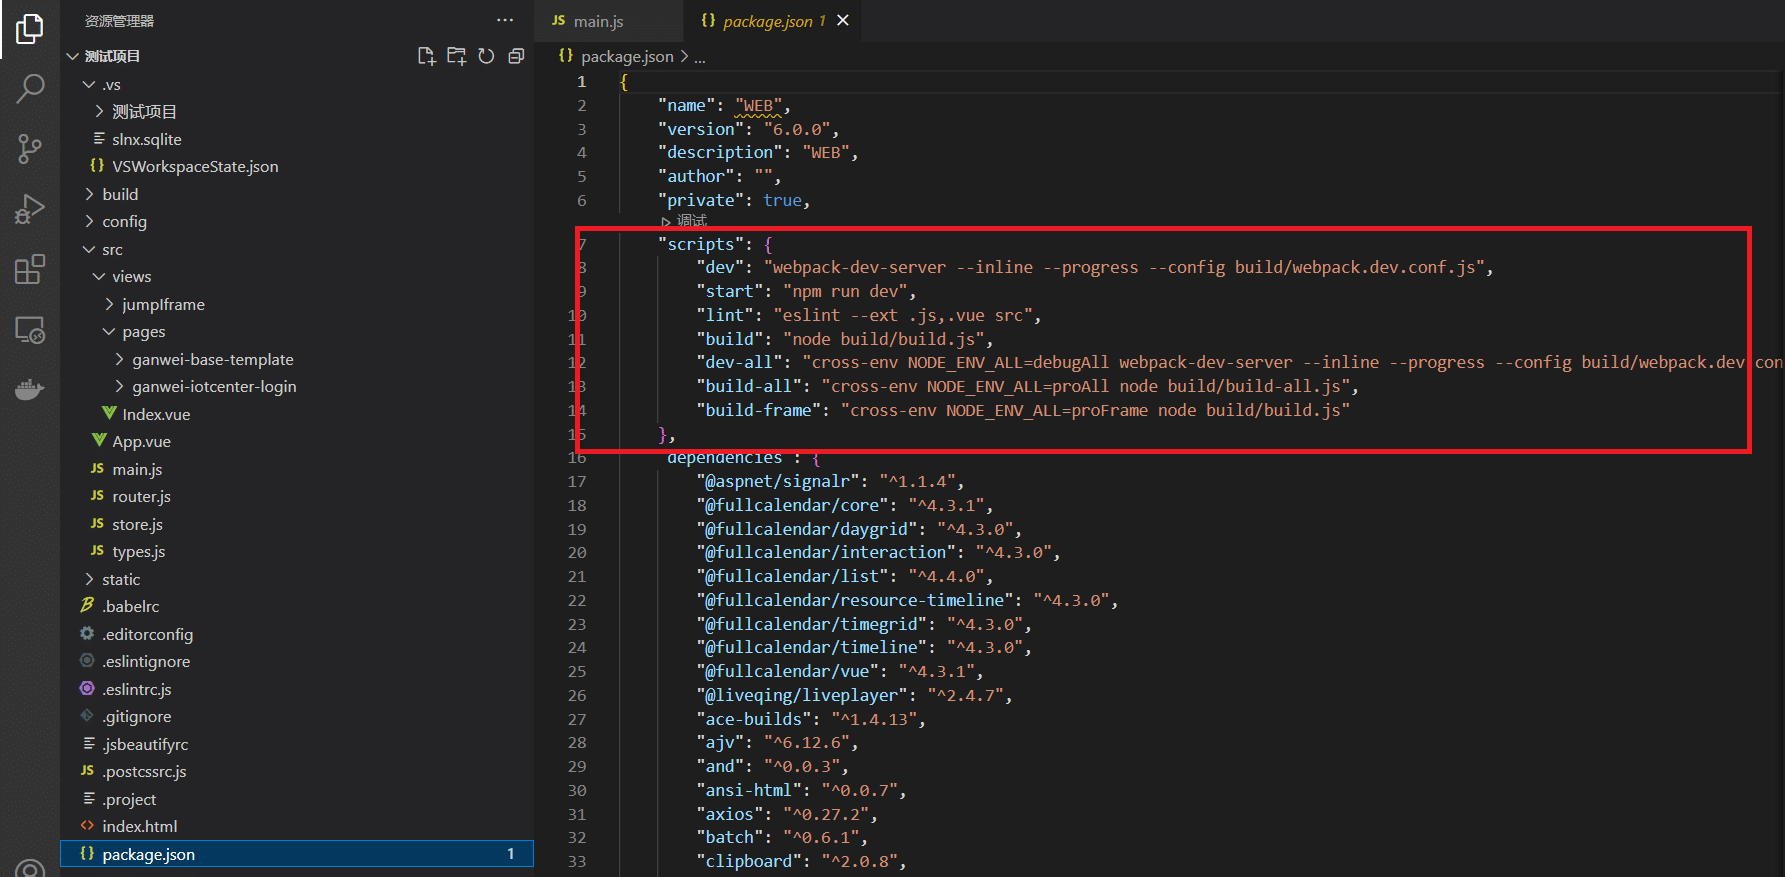
Task: Click the New File icon in explorer
Action: tap(426, 56)
